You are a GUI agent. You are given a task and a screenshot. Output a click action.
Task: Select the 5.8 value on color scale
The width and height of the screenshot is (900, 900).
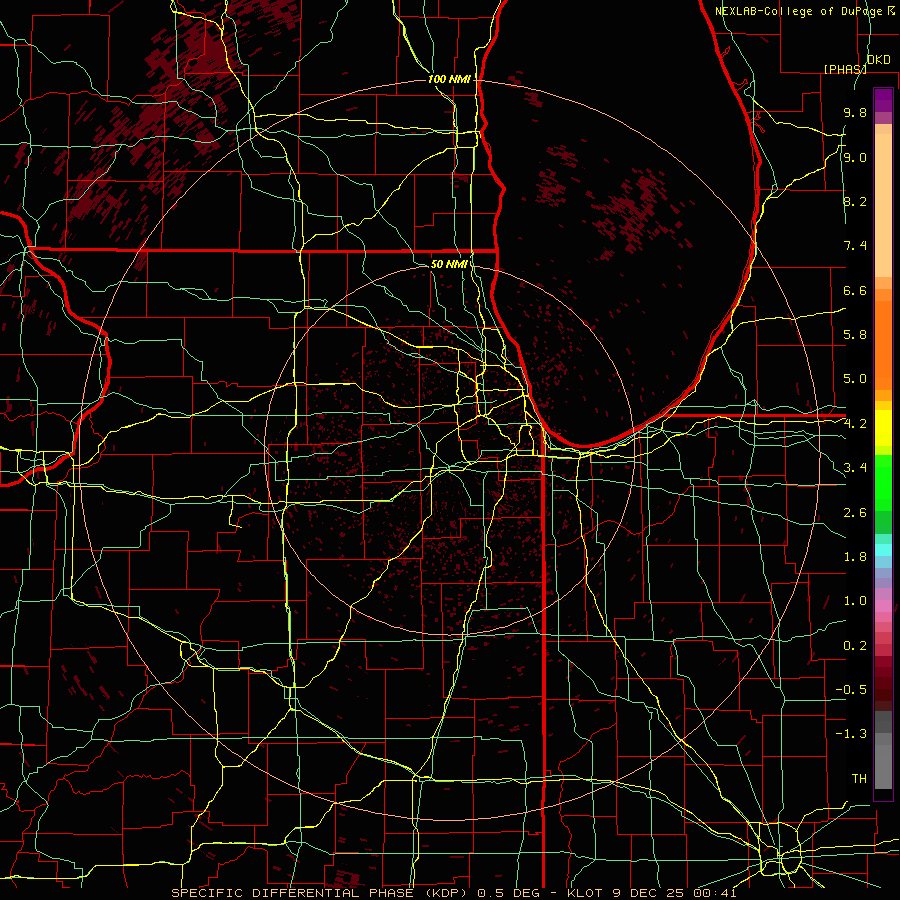click(855, 335)
